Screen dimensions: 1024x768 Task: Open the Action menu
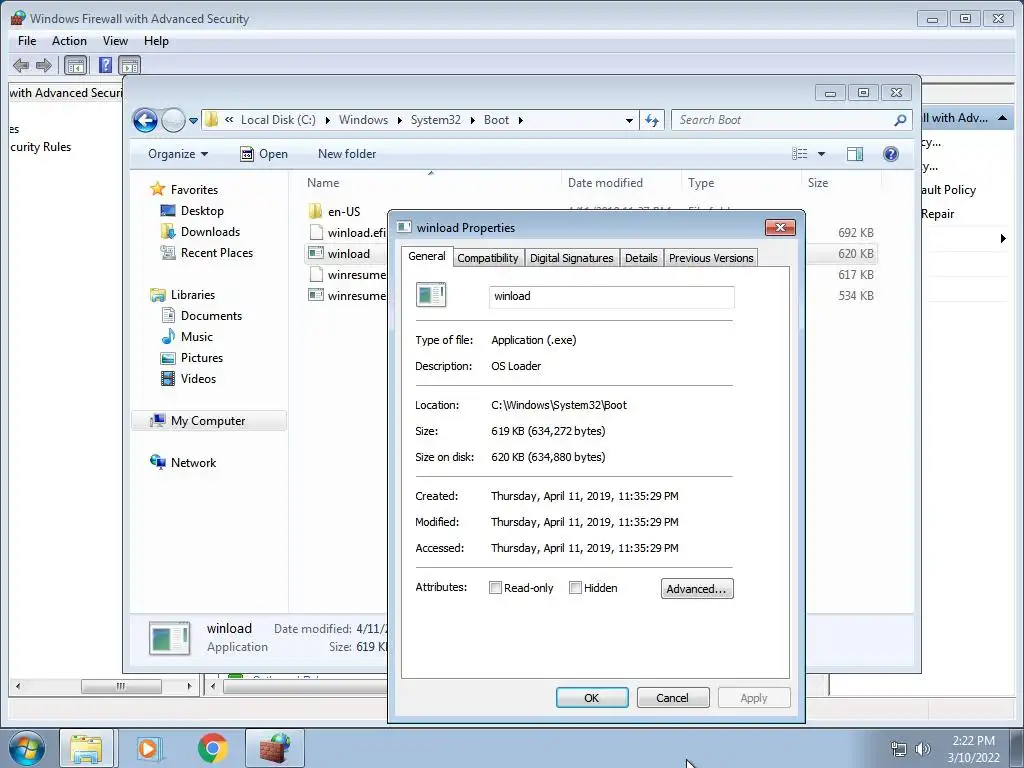point(69,40)
